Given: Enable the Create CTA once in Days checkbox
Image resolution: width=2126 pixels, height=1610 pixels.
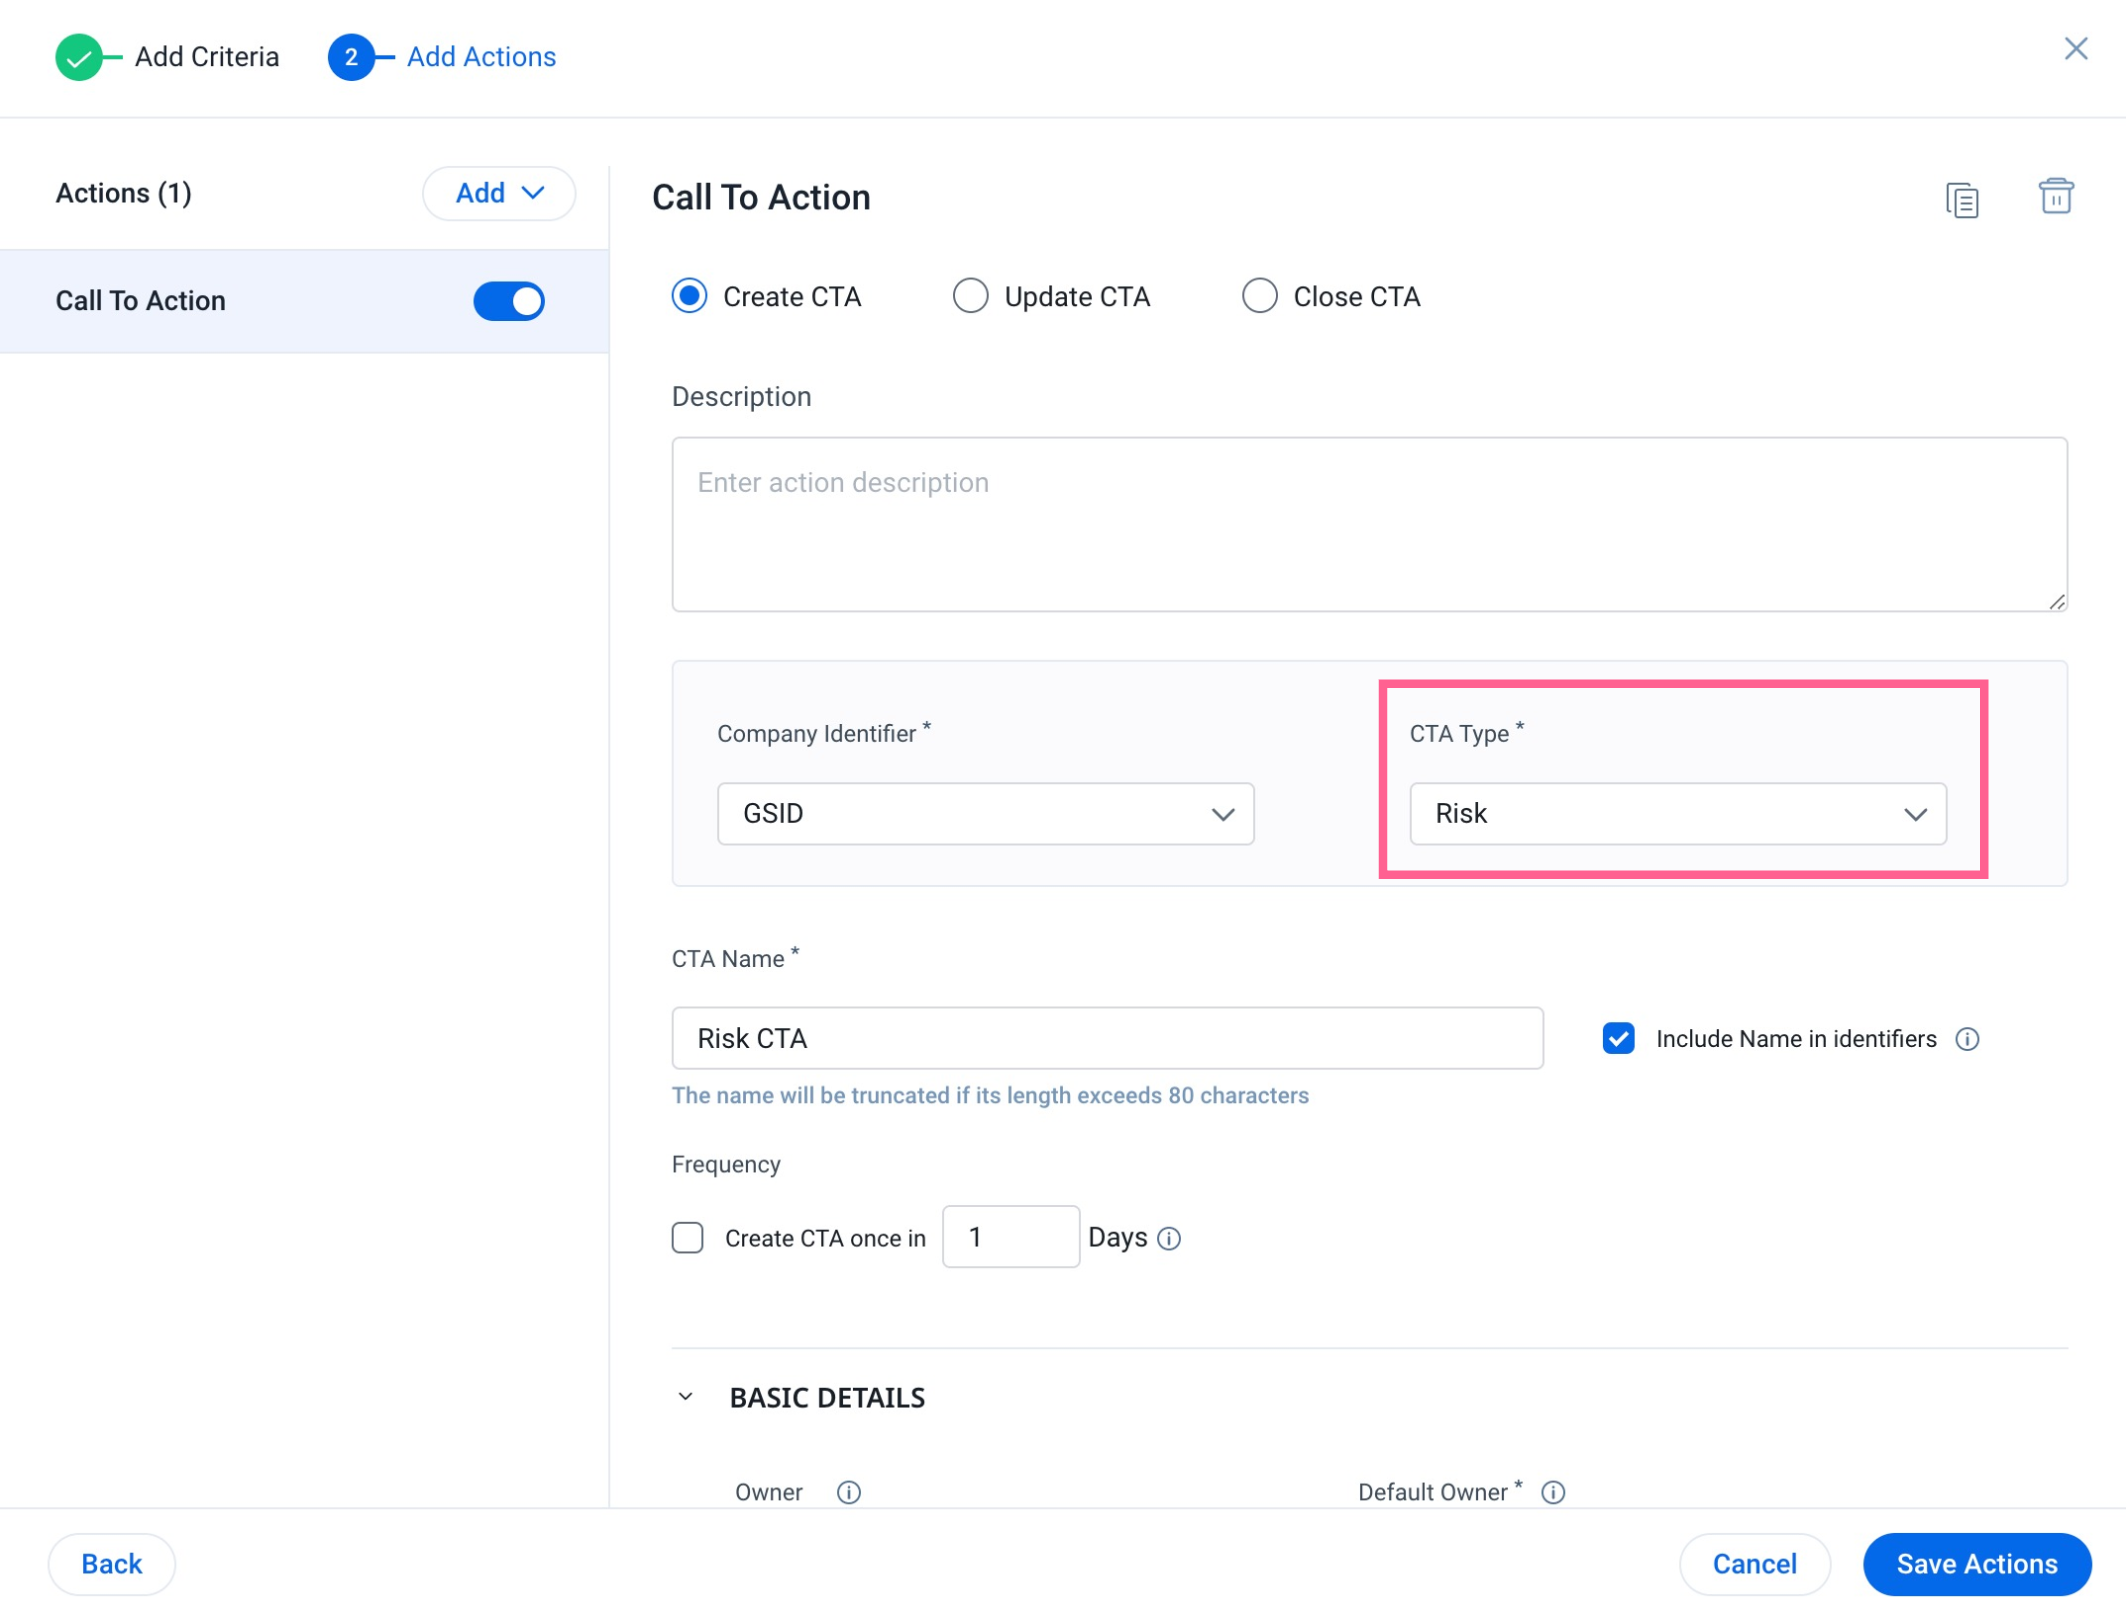Looking at the screenshot, I should click(x=688, y=1235).
